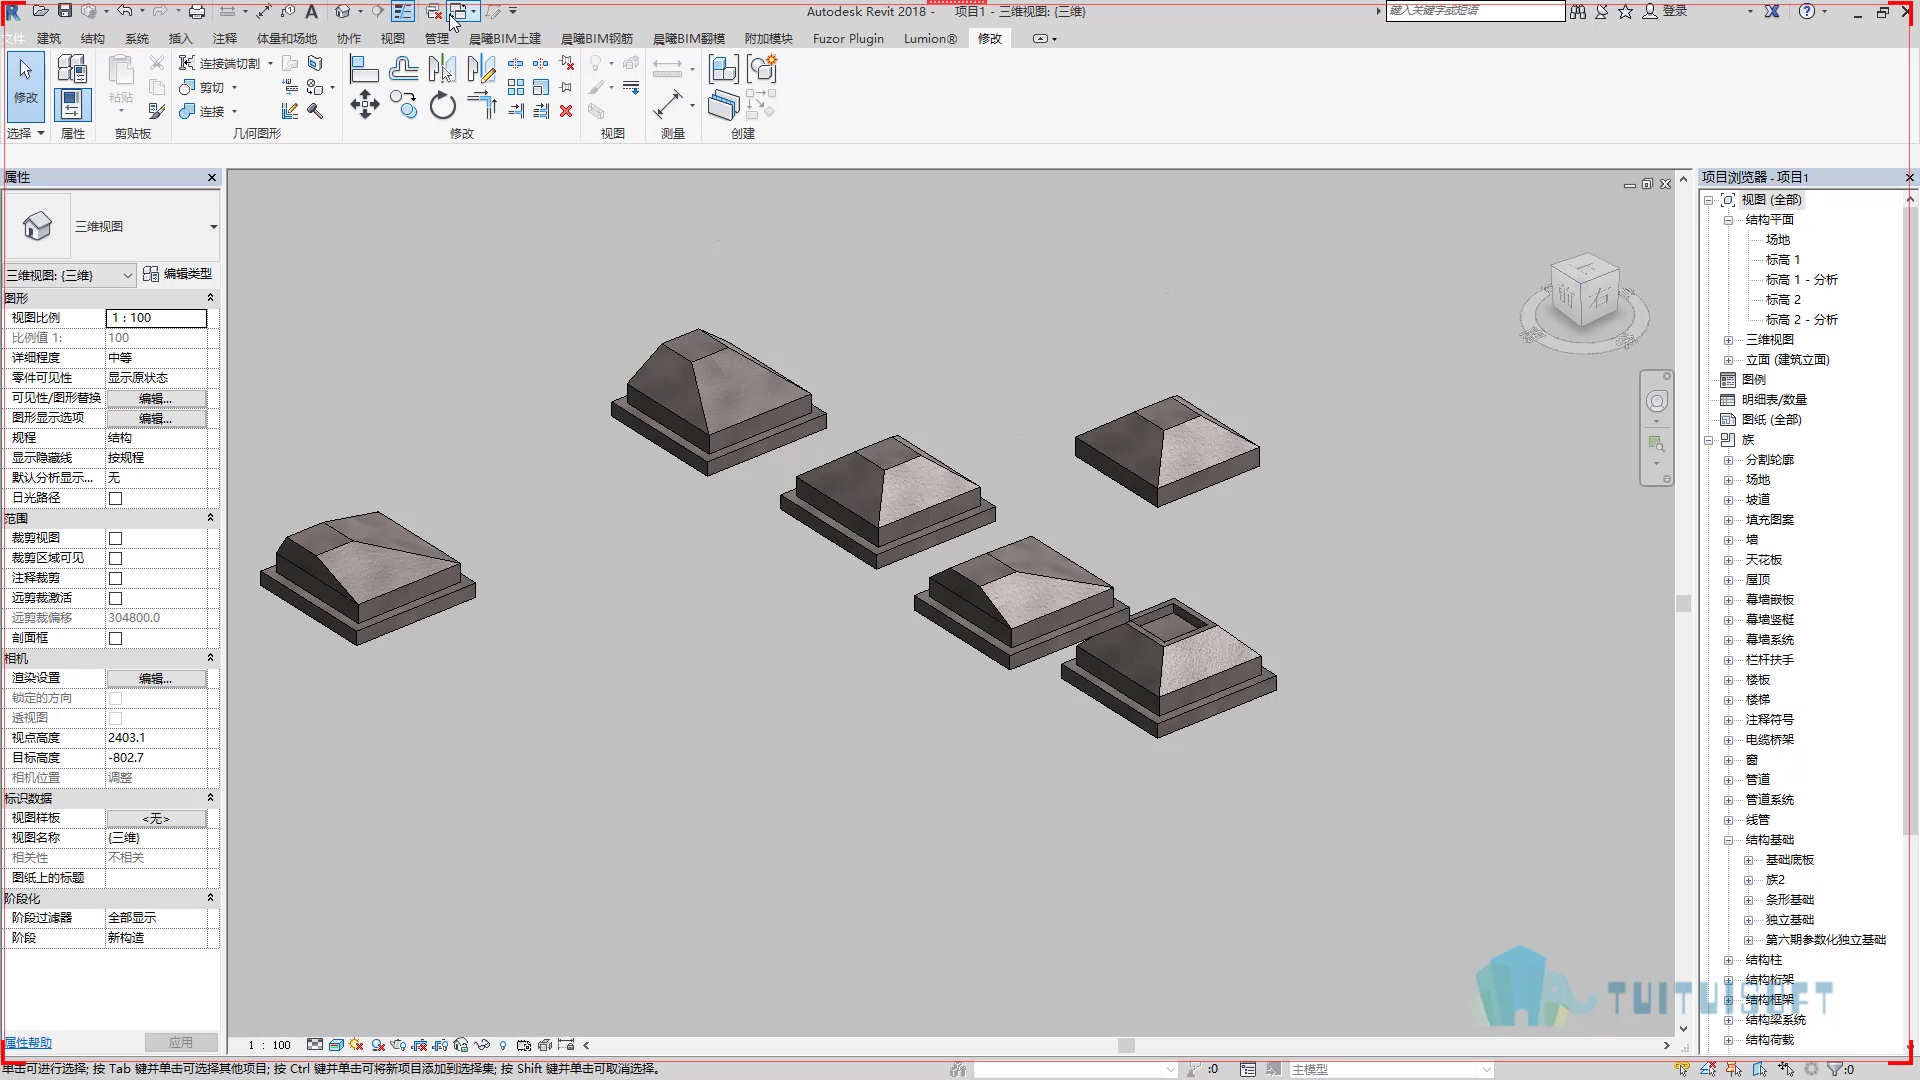Enable the 注释裁剪 checkbox
Viewport: 1920px width, 1080px height.
click(115, 578)
